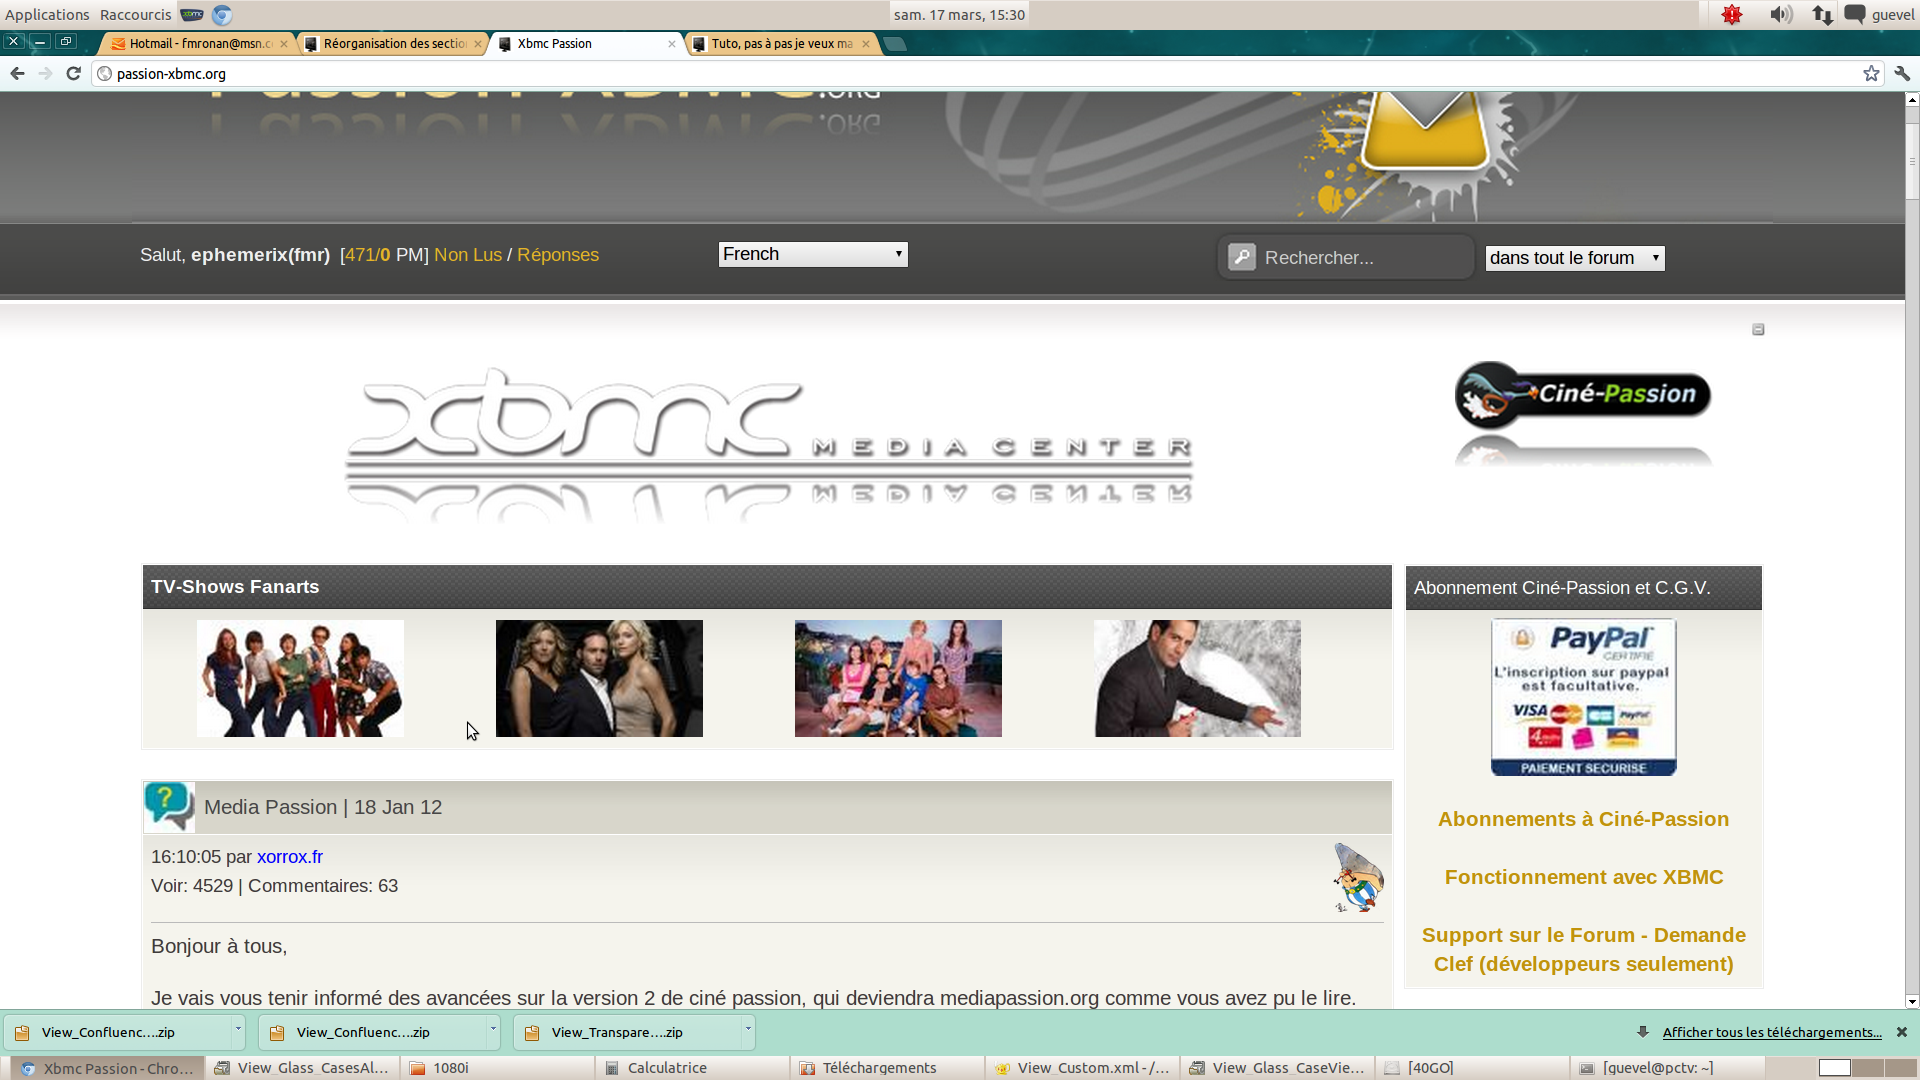Click the browser forward arrow
This screenshot has height=1080, width=1920.
(45, 73)
